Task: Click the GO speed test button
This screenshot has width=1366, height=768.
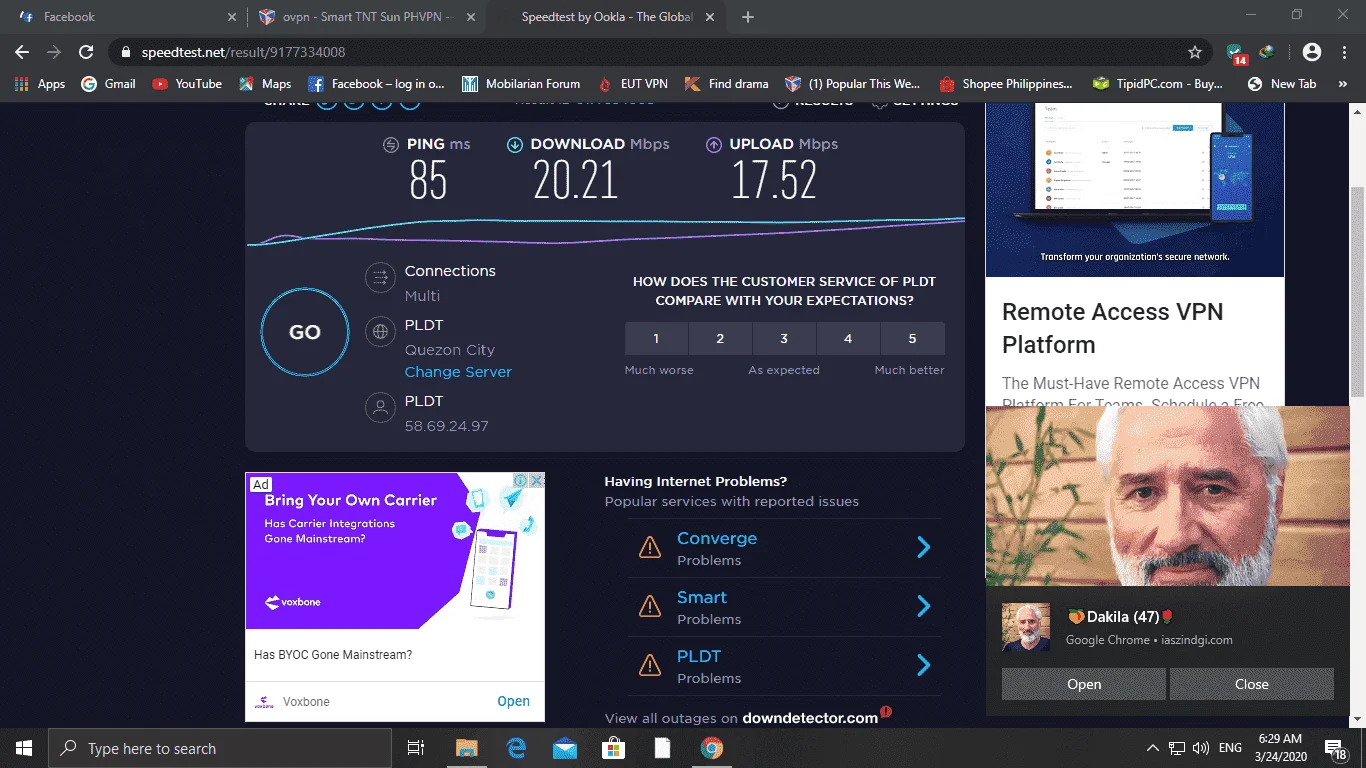Action: click(305, 332)
